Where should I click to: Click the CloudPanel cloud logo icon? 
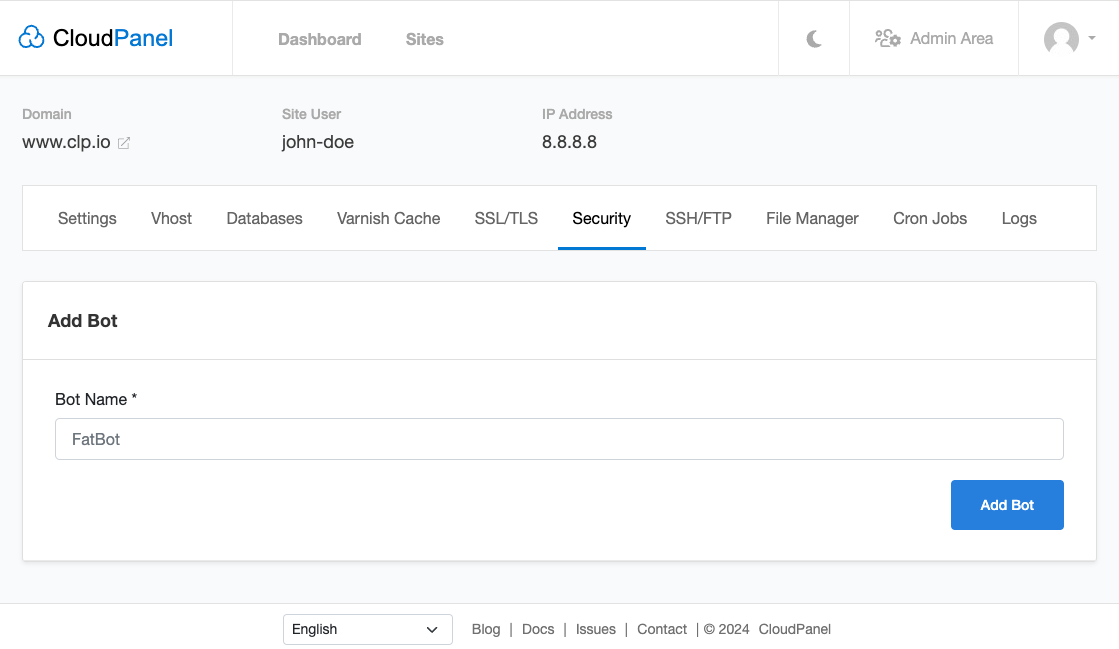tap(32, 38)
